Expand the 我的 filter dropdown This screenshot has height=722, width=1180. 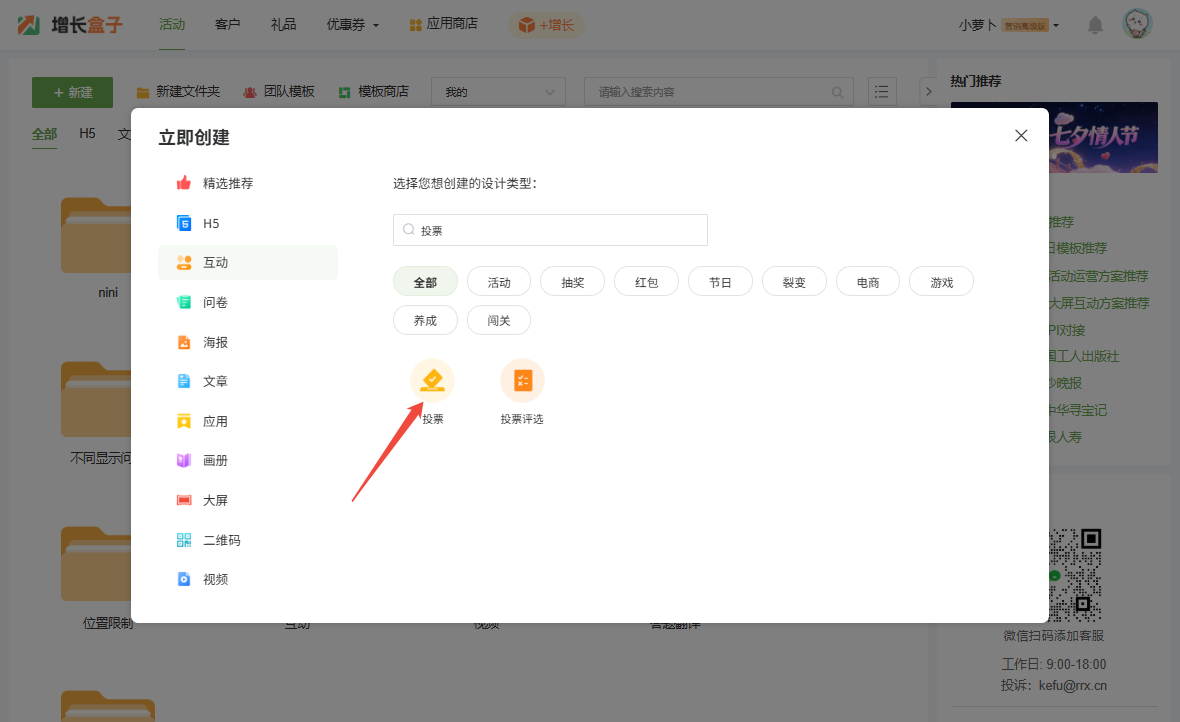pyautogui.click(x=498, y=92)
